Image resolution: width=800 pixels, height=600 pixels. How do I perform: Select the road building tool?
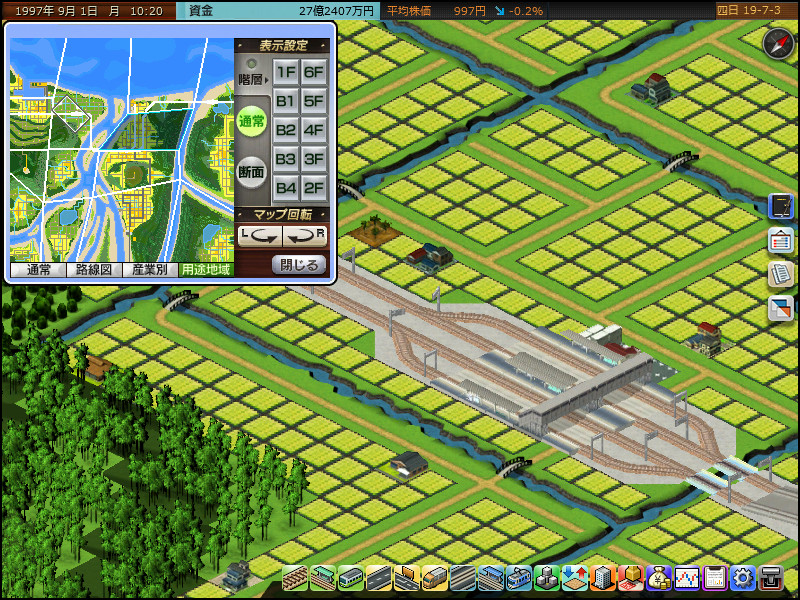(379, 578)
